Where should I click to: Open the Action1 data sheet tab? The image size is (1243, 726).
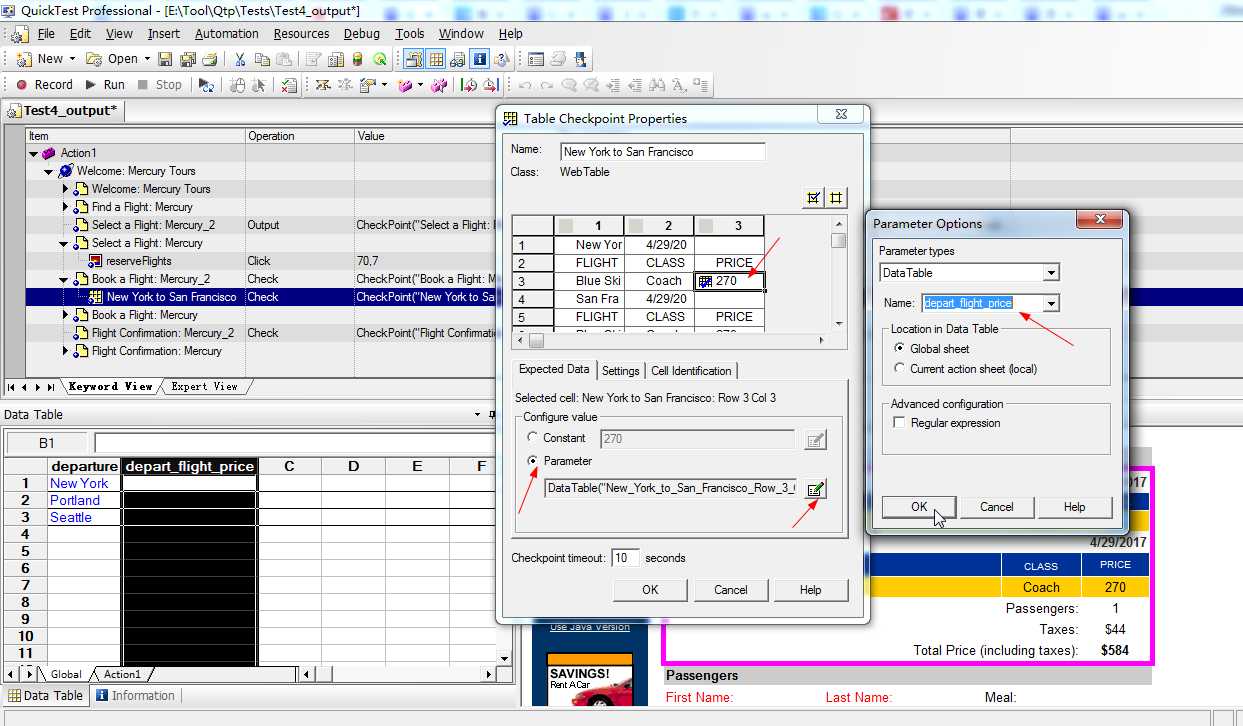123,675
